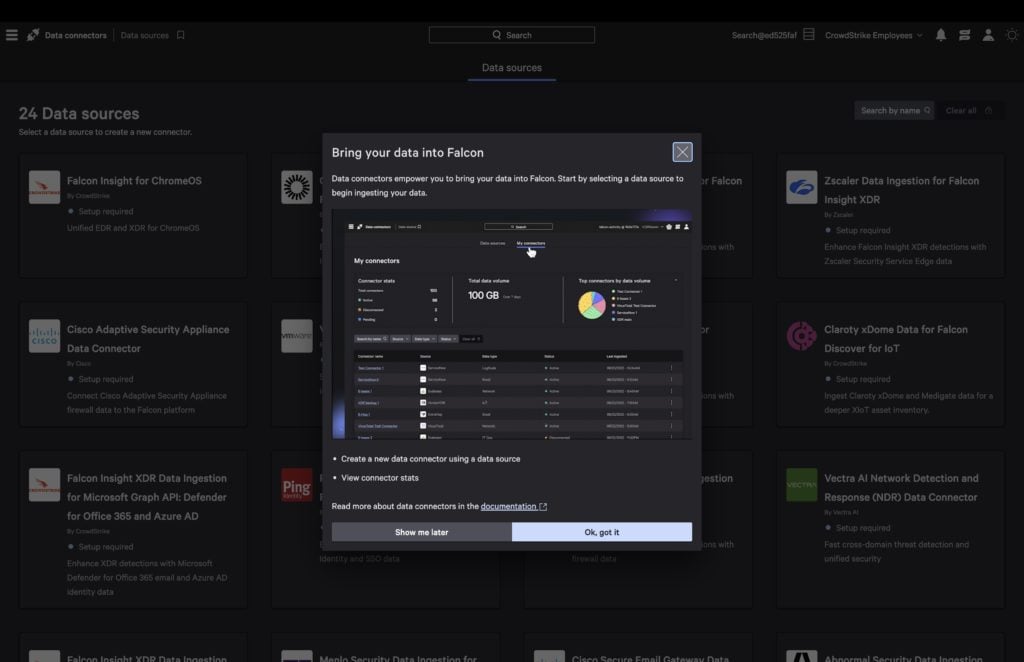The image size is (1024, 662).
Task: Click the external link icon beside documentation
Action: 543,507
